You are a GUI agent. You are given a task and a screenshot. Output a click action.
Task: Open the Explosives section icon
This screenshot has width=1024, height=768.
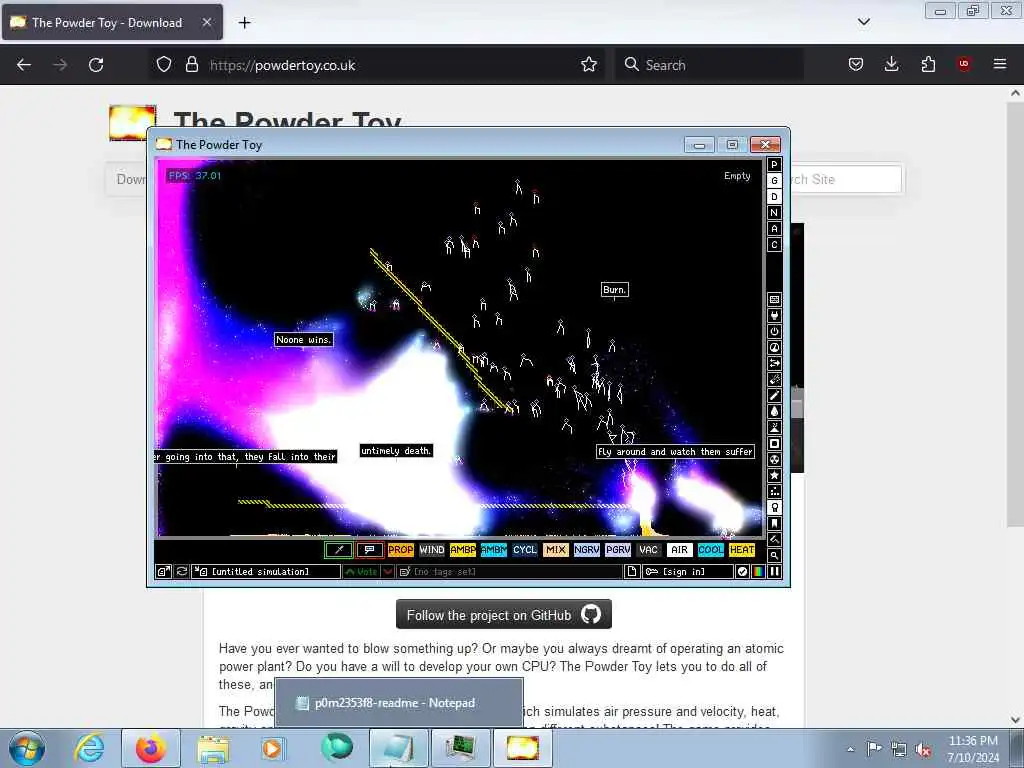[774, 379]
